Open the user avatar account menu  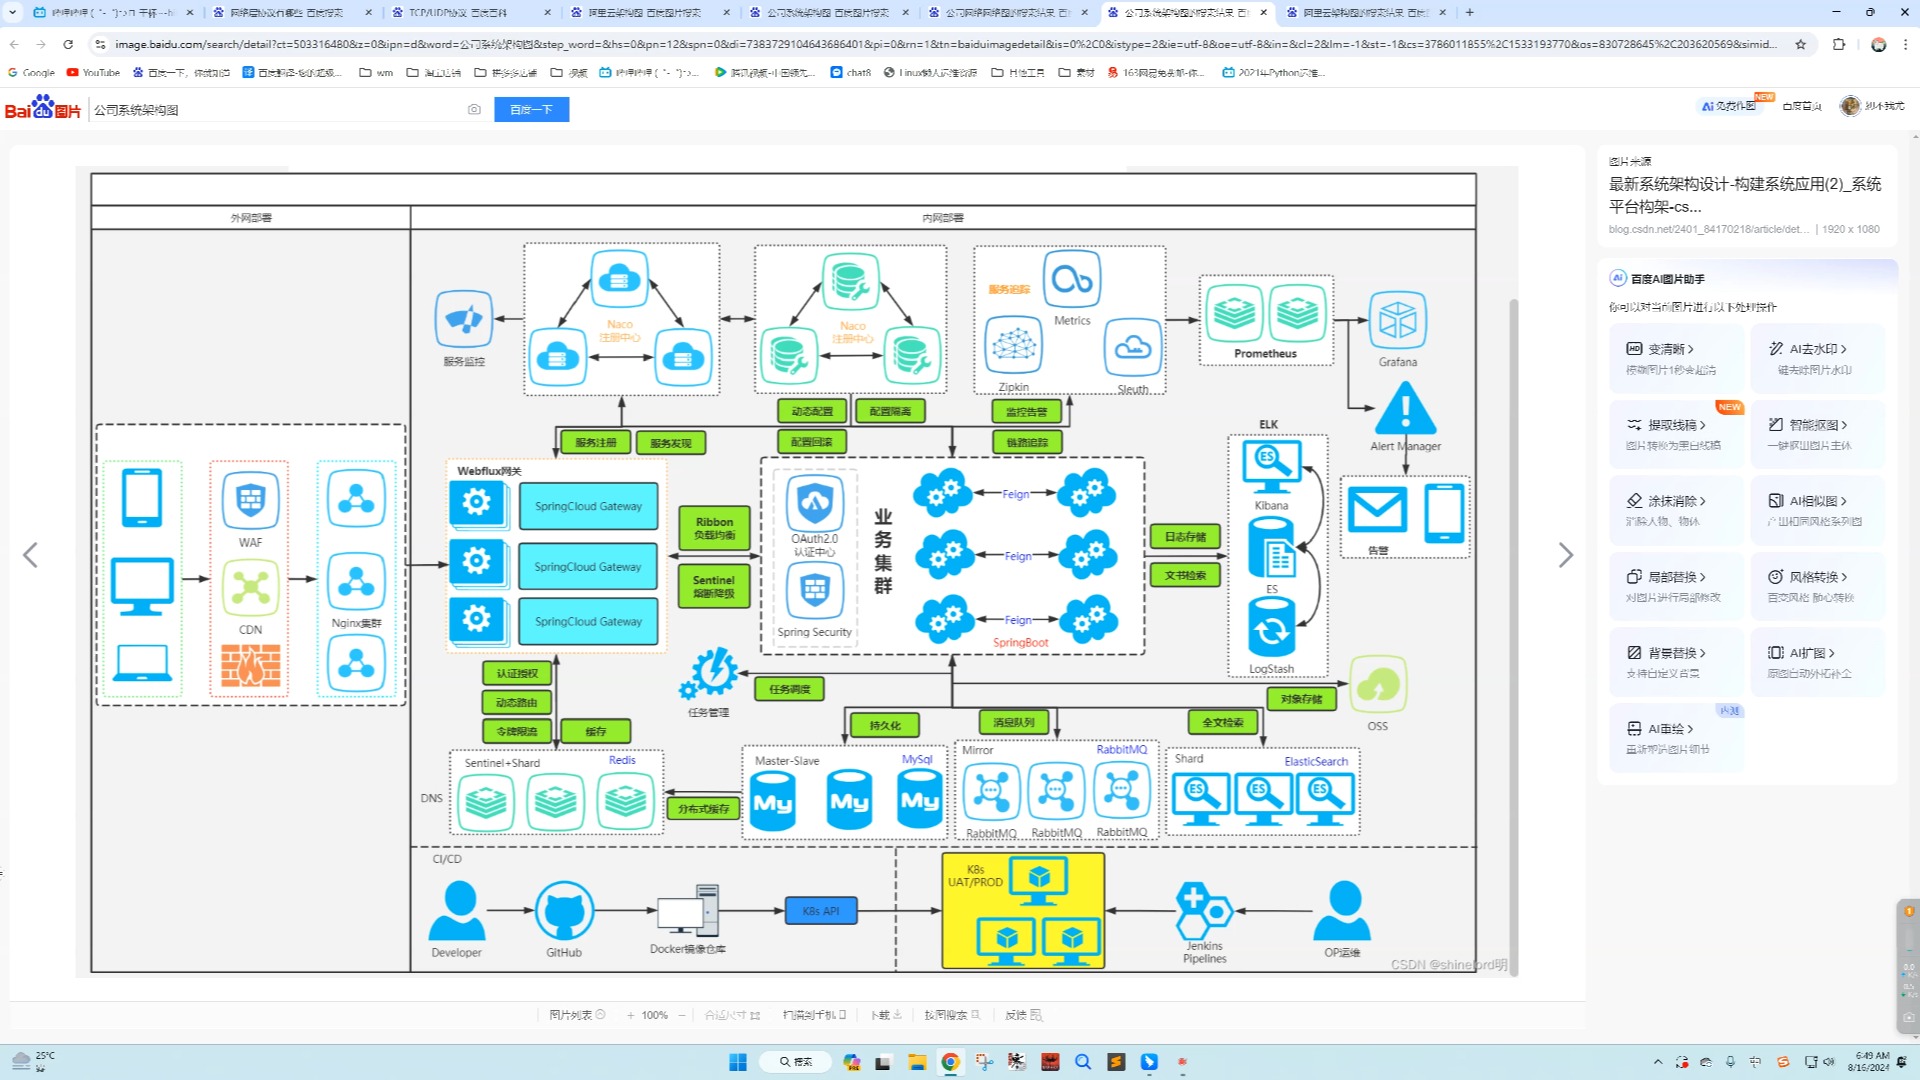1850,105
